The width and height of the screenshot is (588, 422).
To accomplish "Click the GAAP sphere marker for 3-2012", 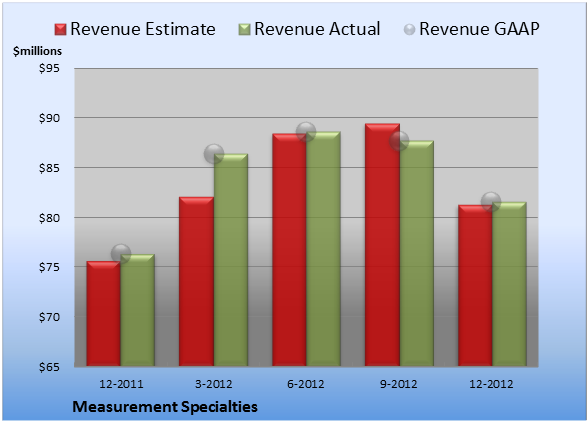I will [x=214, y=153].
